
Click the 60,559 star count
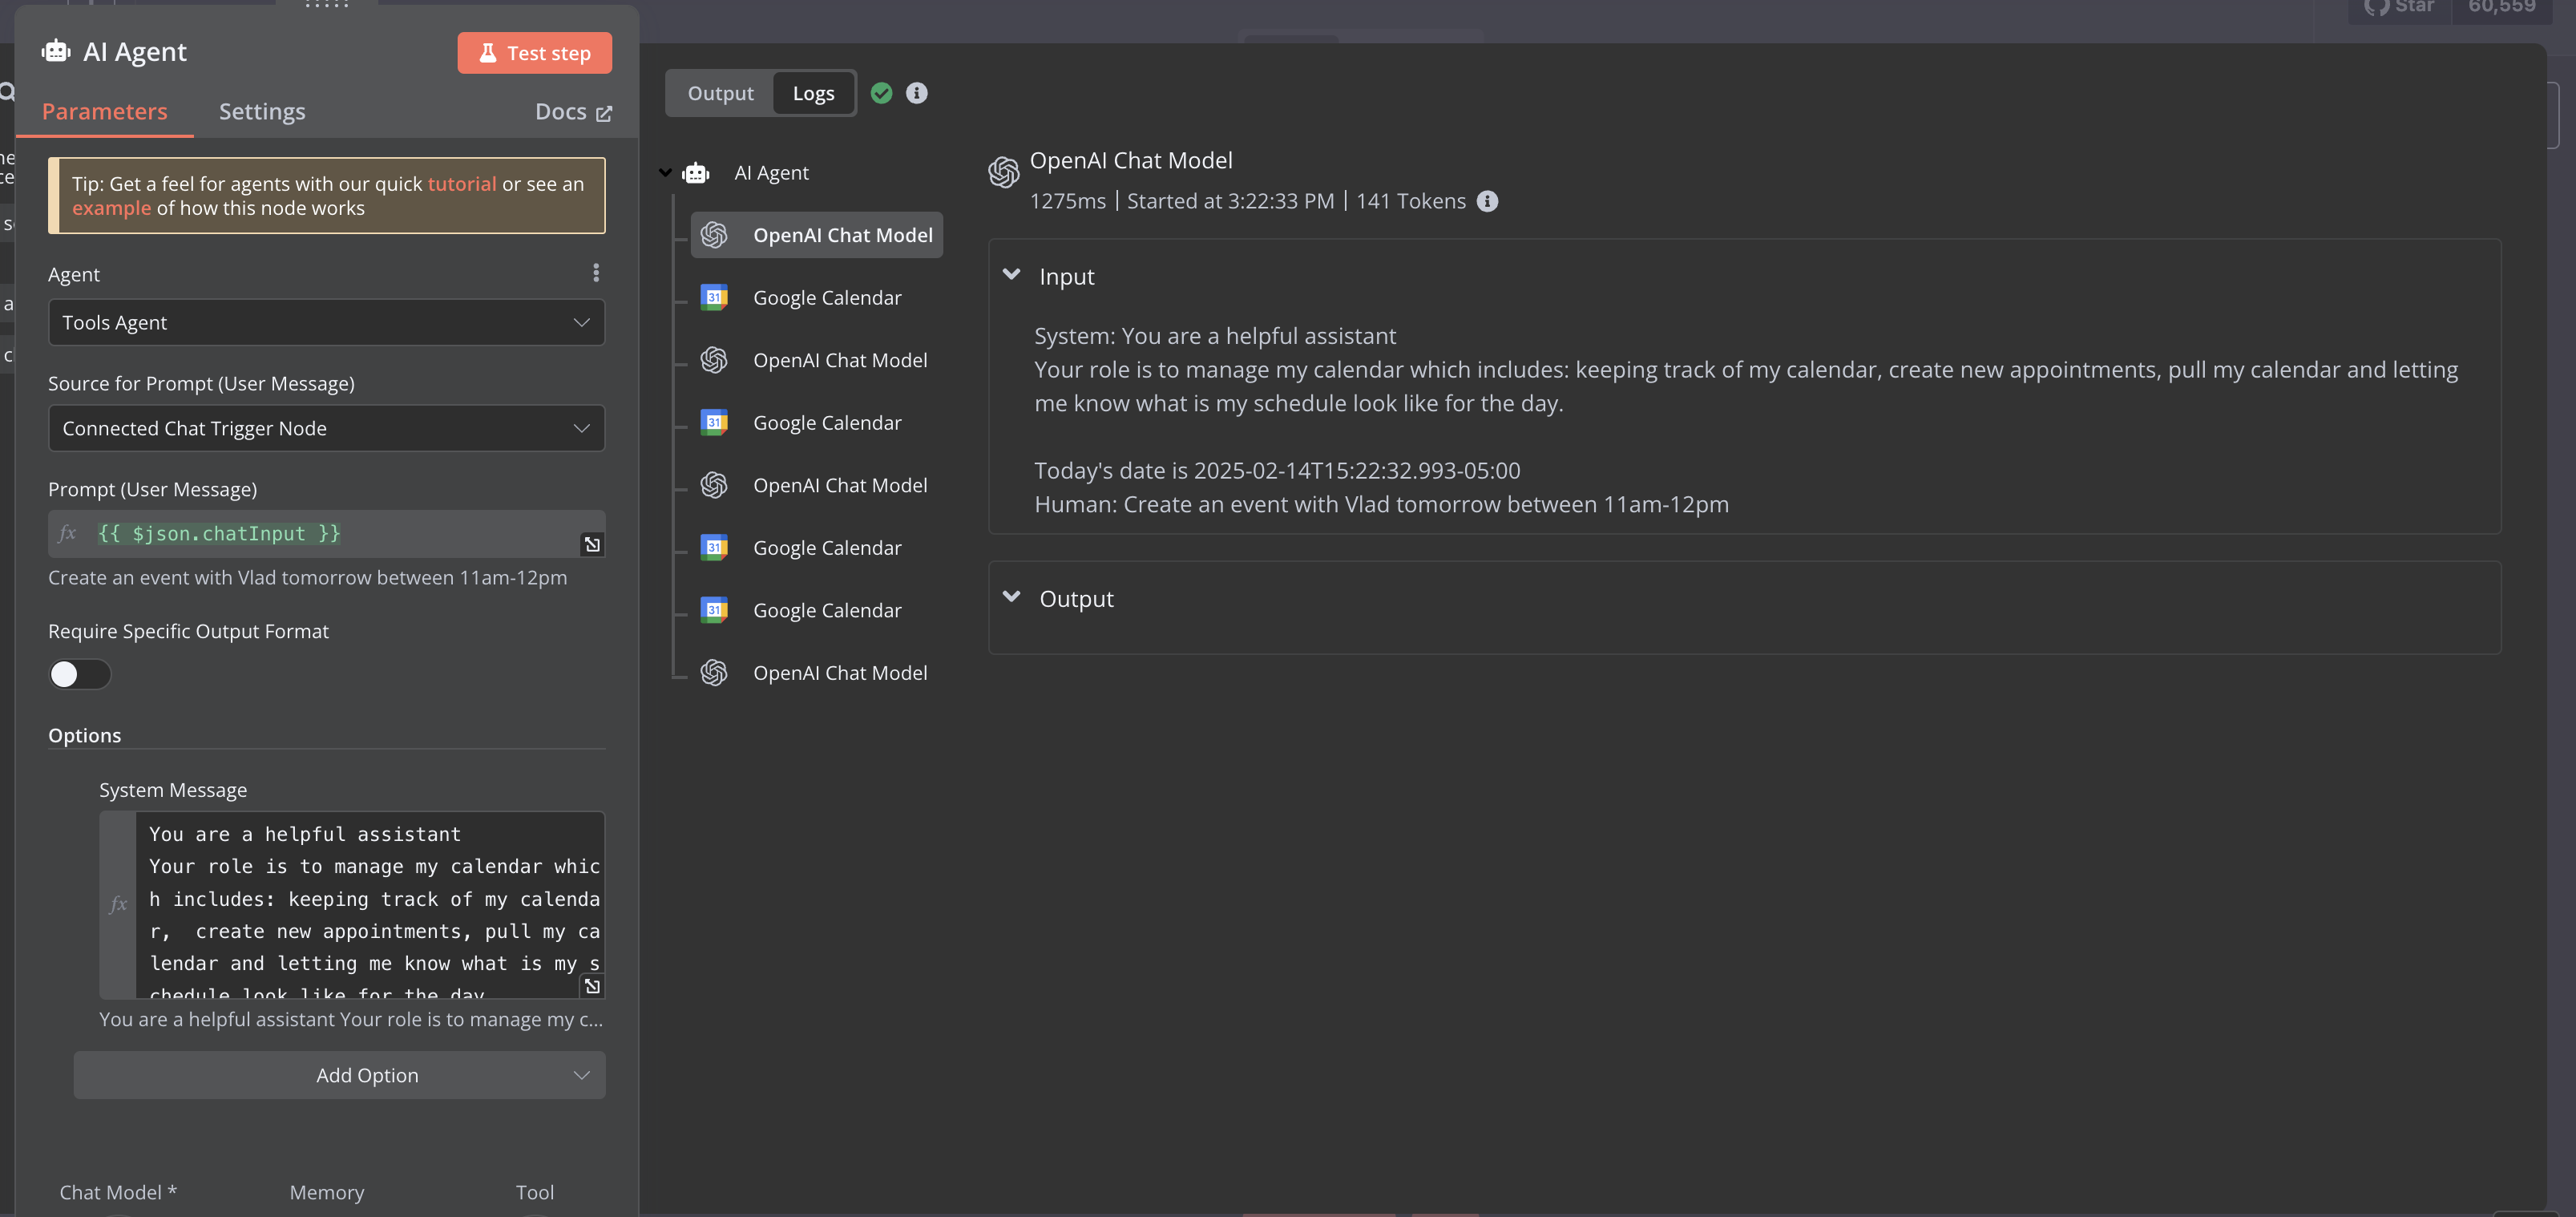tap(2501, 8)
